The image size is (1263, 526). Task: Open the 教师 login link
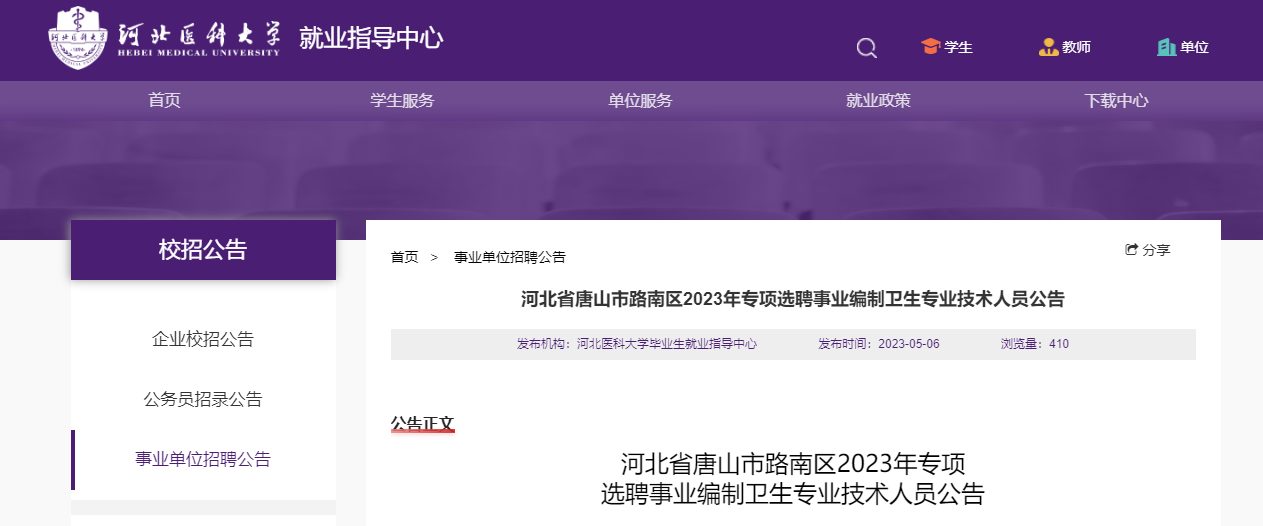pos(1076,47)
